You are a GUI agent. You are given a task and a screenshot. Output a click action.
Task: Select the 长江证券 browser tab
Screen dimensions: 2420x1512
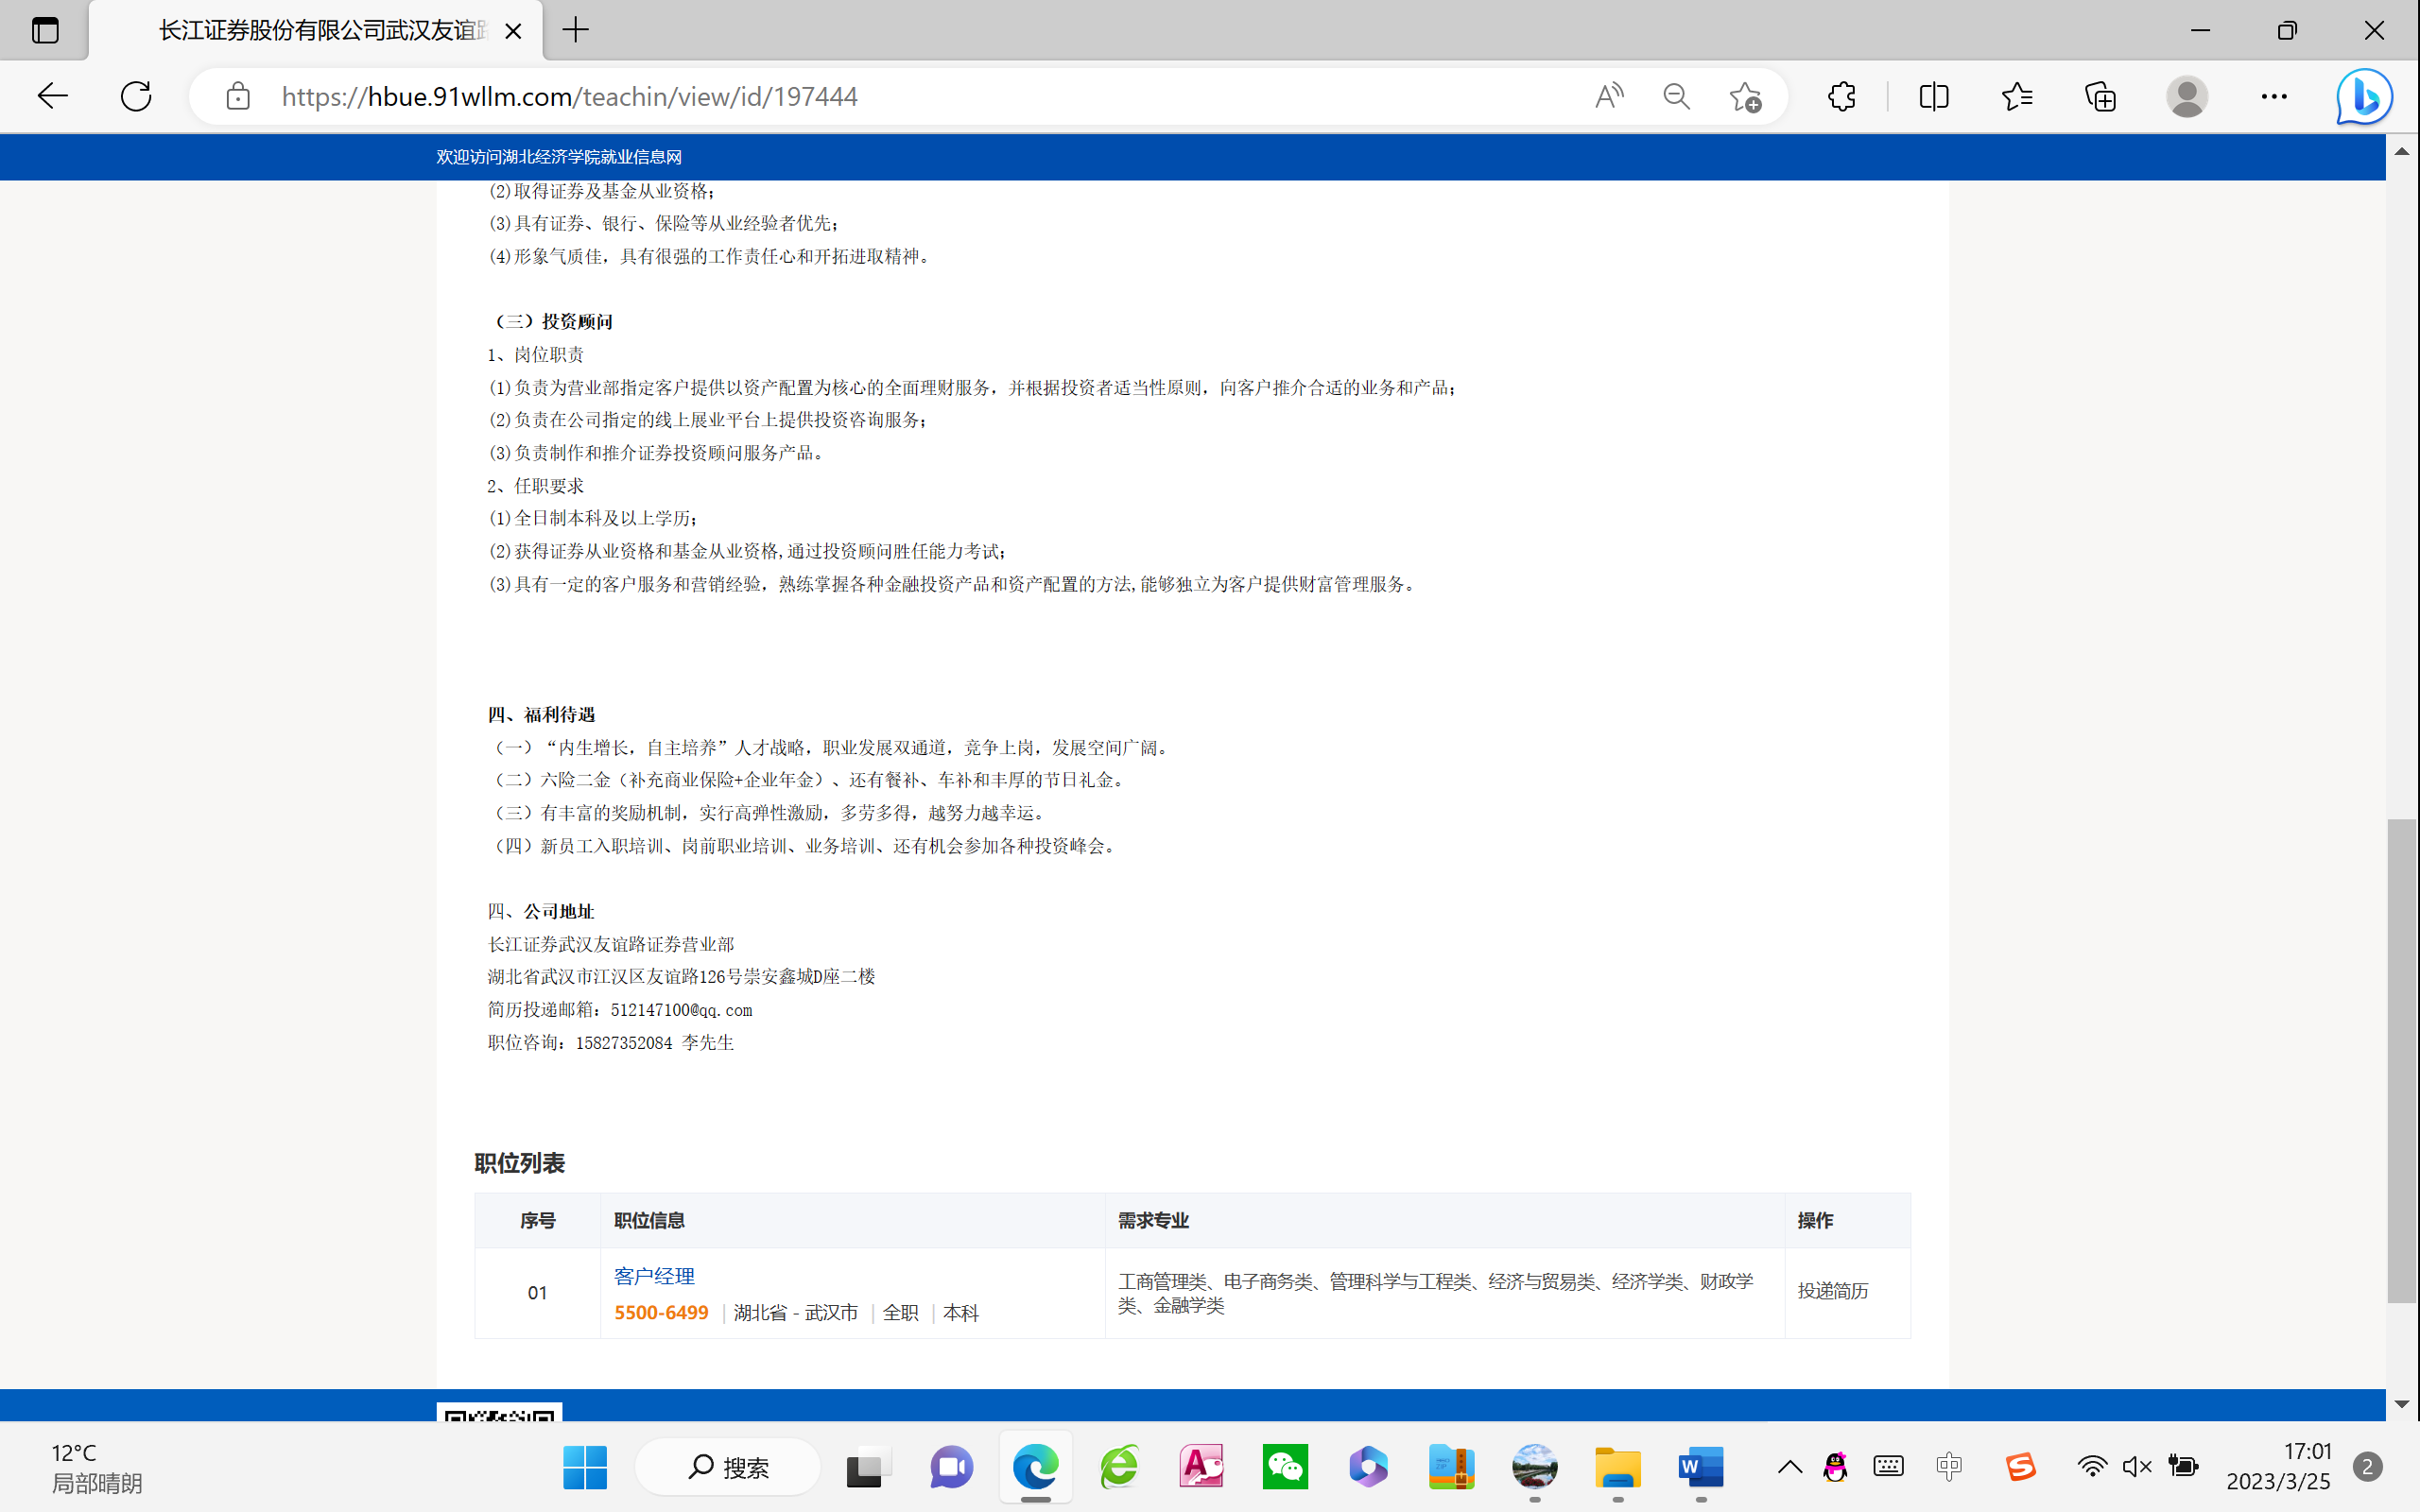click(x=320, y=30)
